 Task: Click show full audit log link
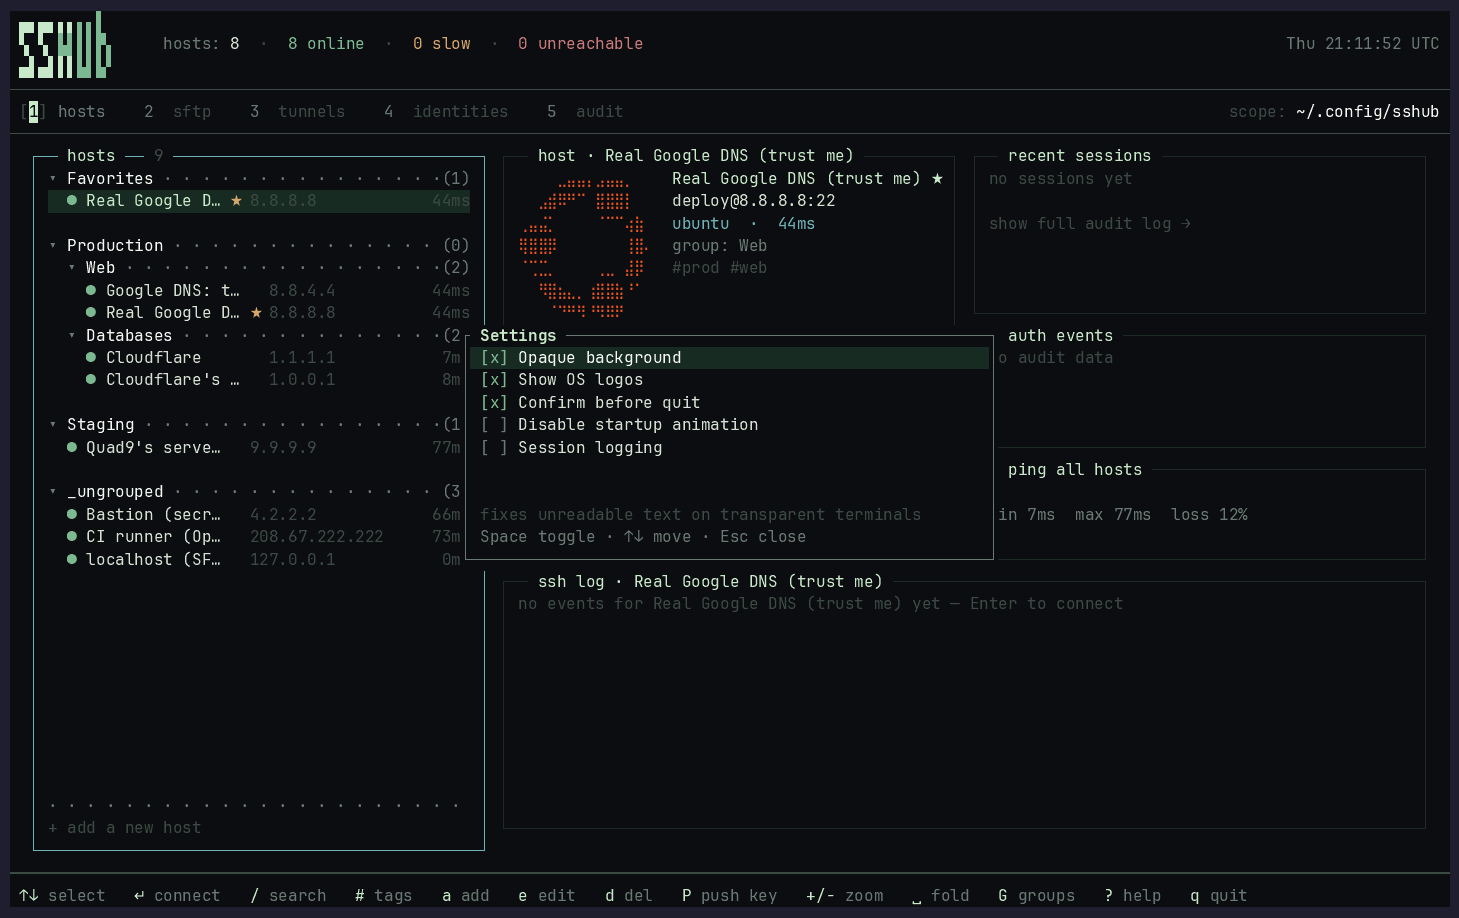tap(1090, 223)
